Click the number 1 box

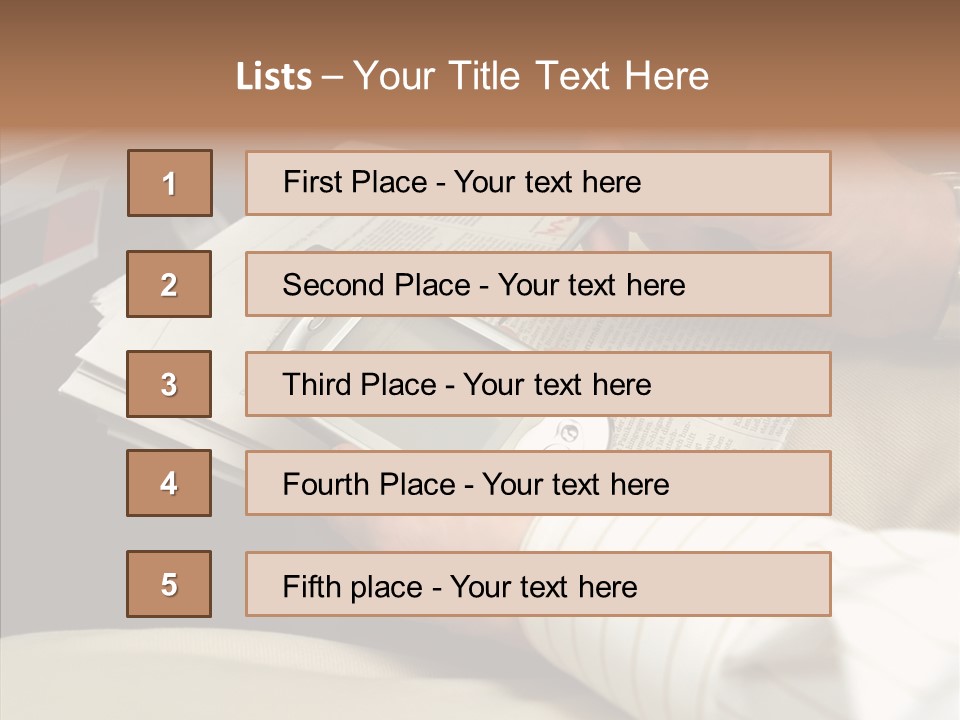[170, 183]
